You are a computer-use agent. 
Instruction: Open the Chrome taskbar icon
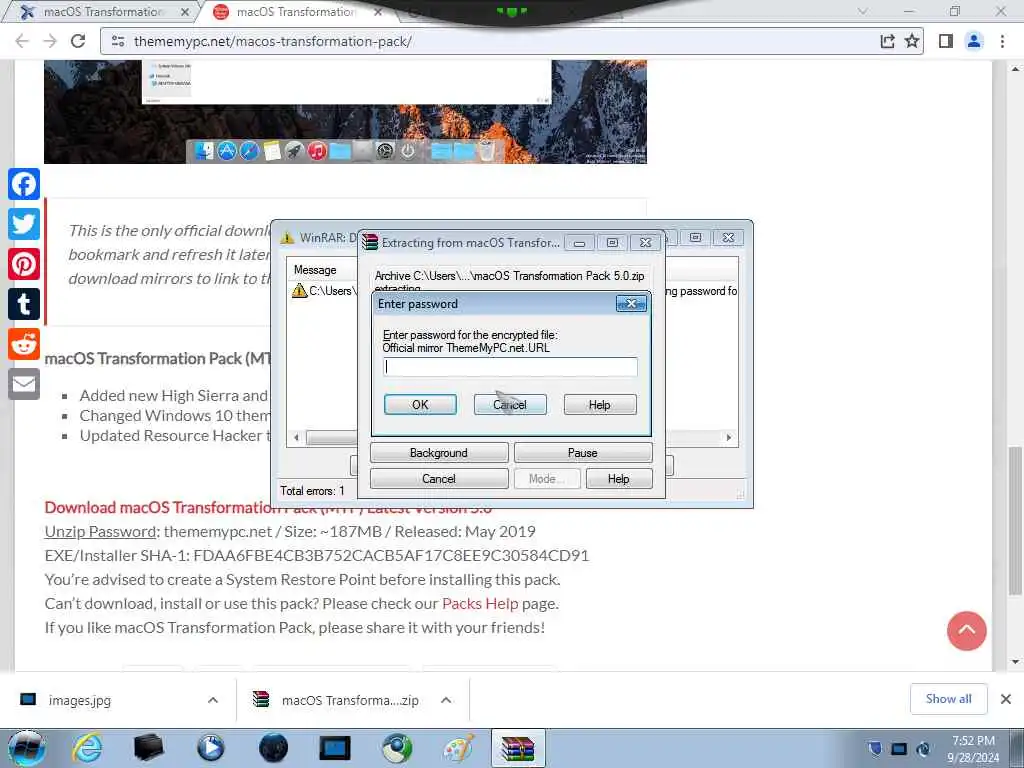(397, 748)
